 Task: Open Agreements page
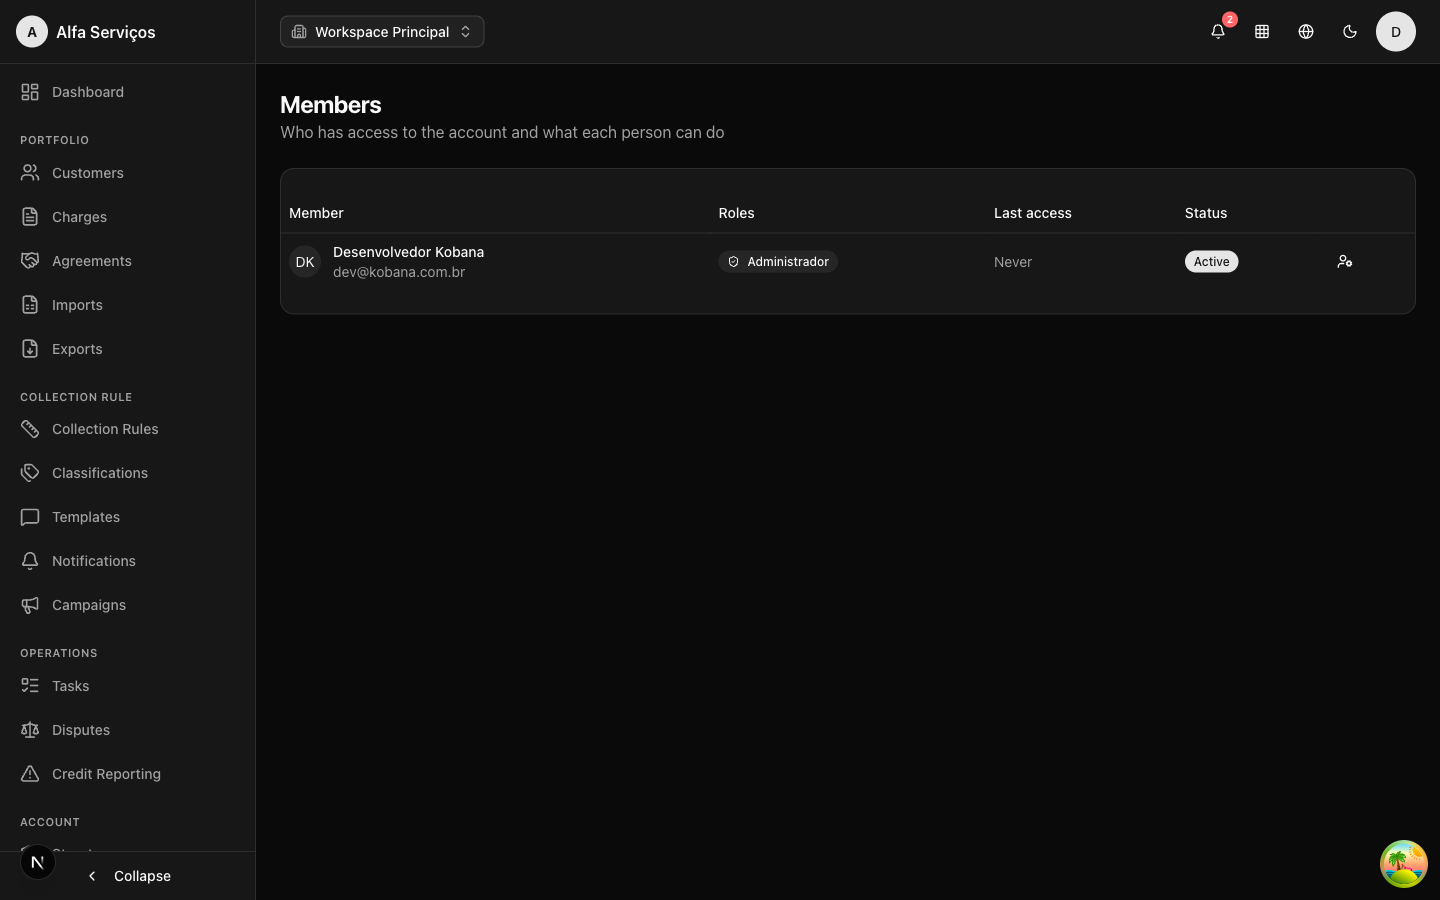(127, 261)
